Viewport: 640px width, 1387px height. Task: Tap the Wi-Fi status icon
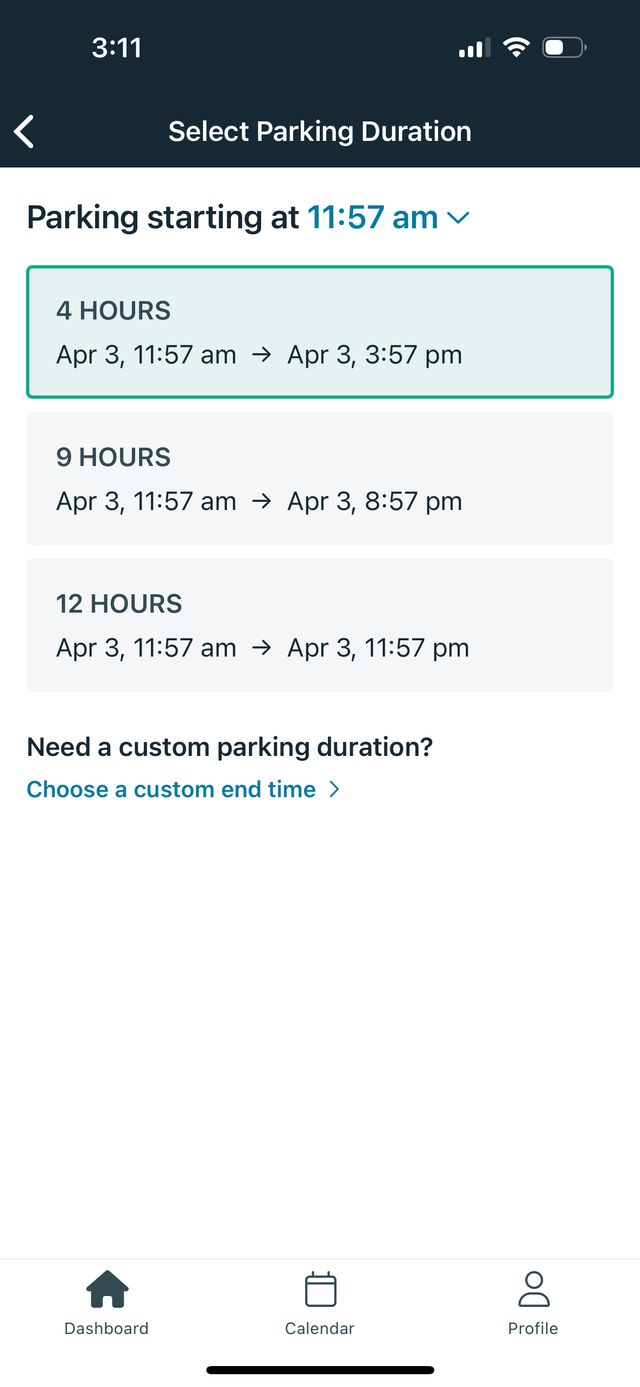(x=516, y=47)
